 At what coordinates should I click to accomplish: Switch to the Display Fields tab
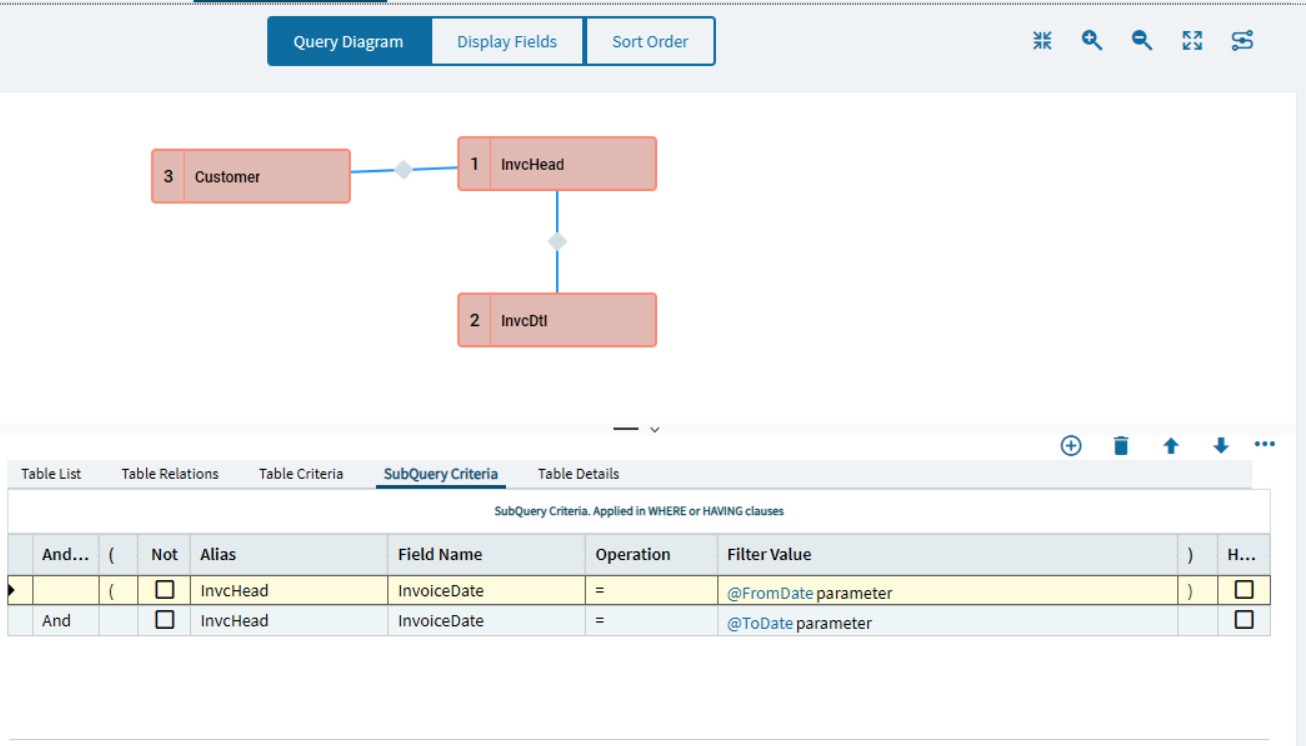507,42
